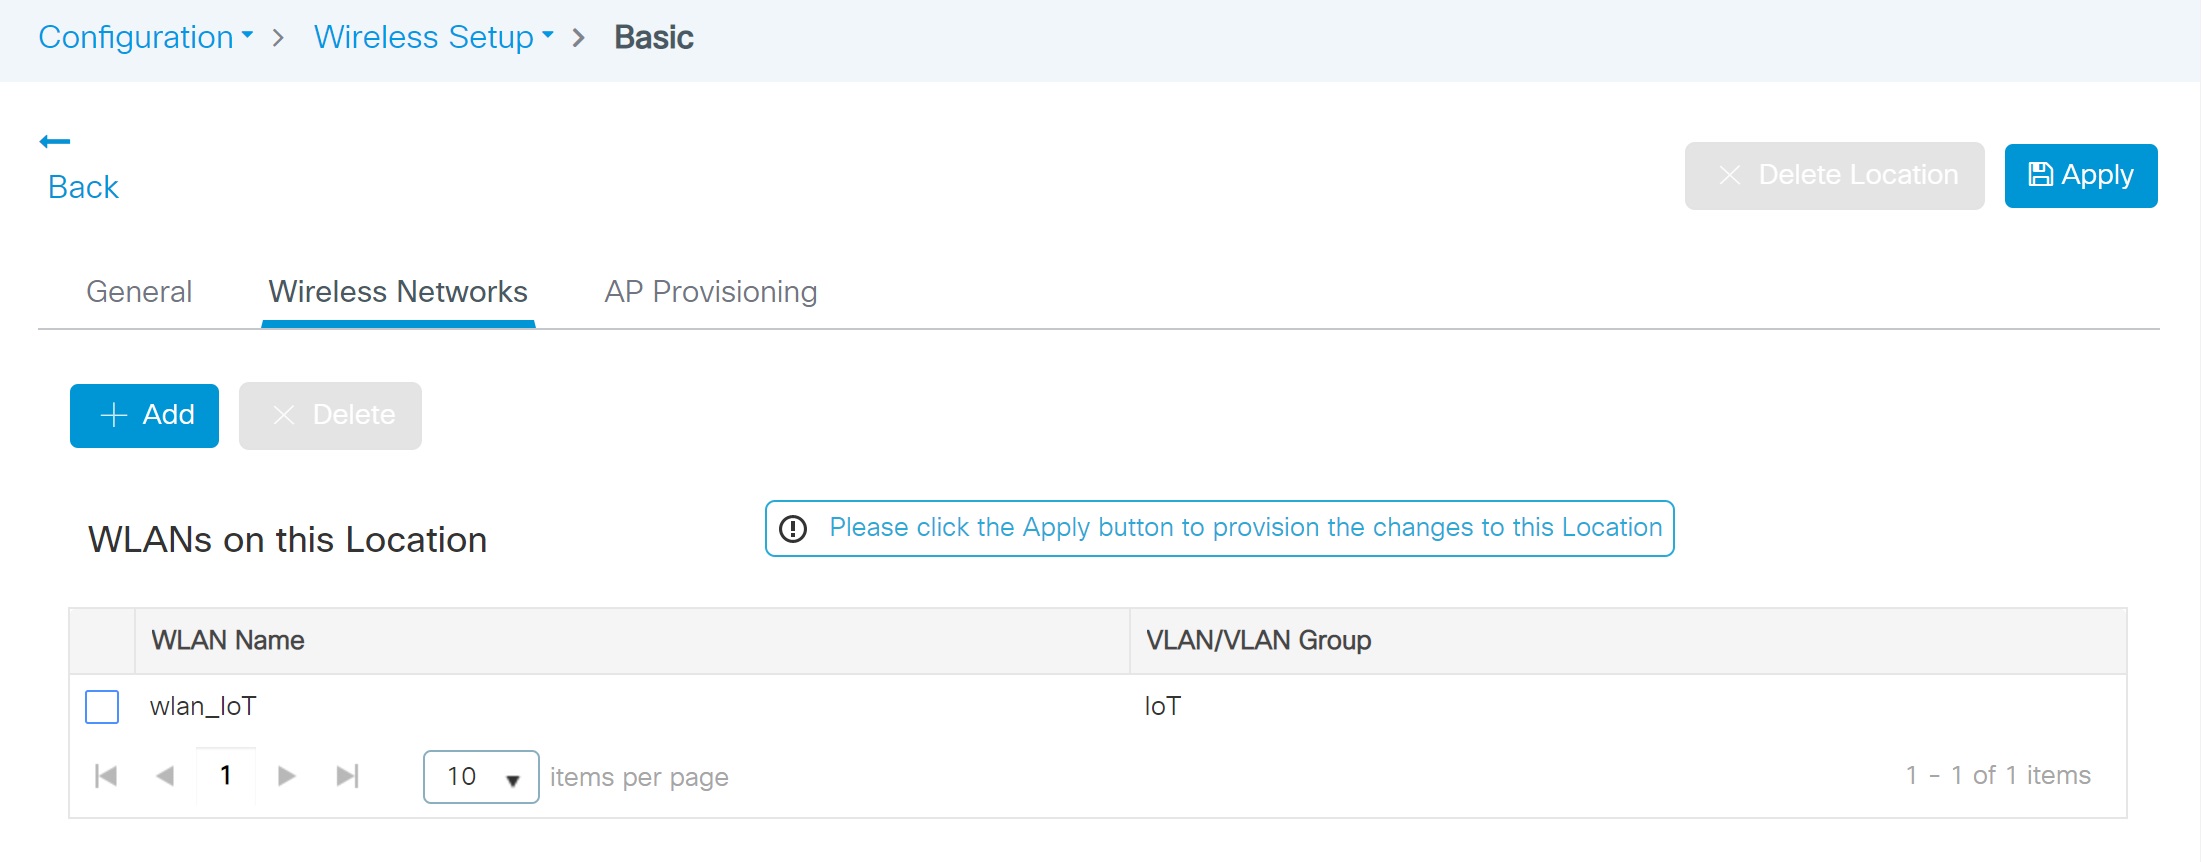
Task: Click the back arrow icon
Action: (x=55, y=142)
